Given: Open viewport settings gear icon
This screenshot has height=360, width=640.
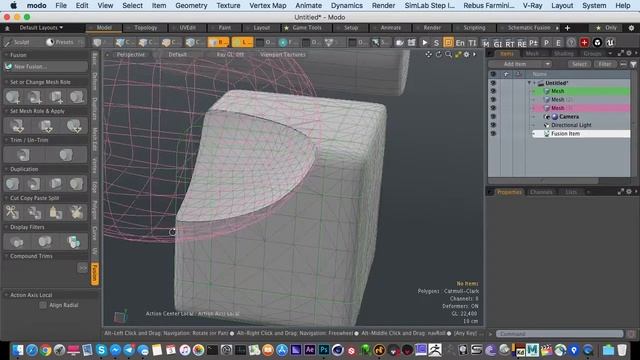Looking at the screenshot, I should click(x=466, y=54).
